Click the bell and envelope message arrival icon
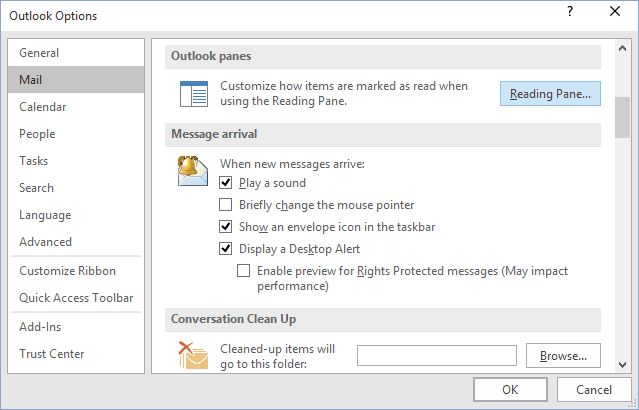Image resolution: width=639 pixels, height=410 pixels. coord(193,171)
